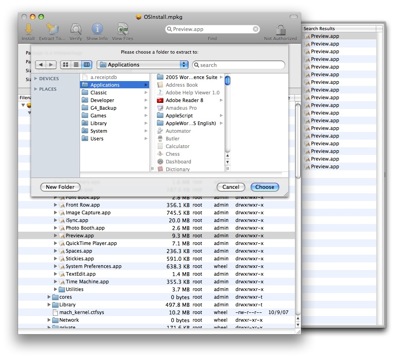Select the 2005 Wor...ence Suite folder
400x362 pixels.
tap(189, 77)
